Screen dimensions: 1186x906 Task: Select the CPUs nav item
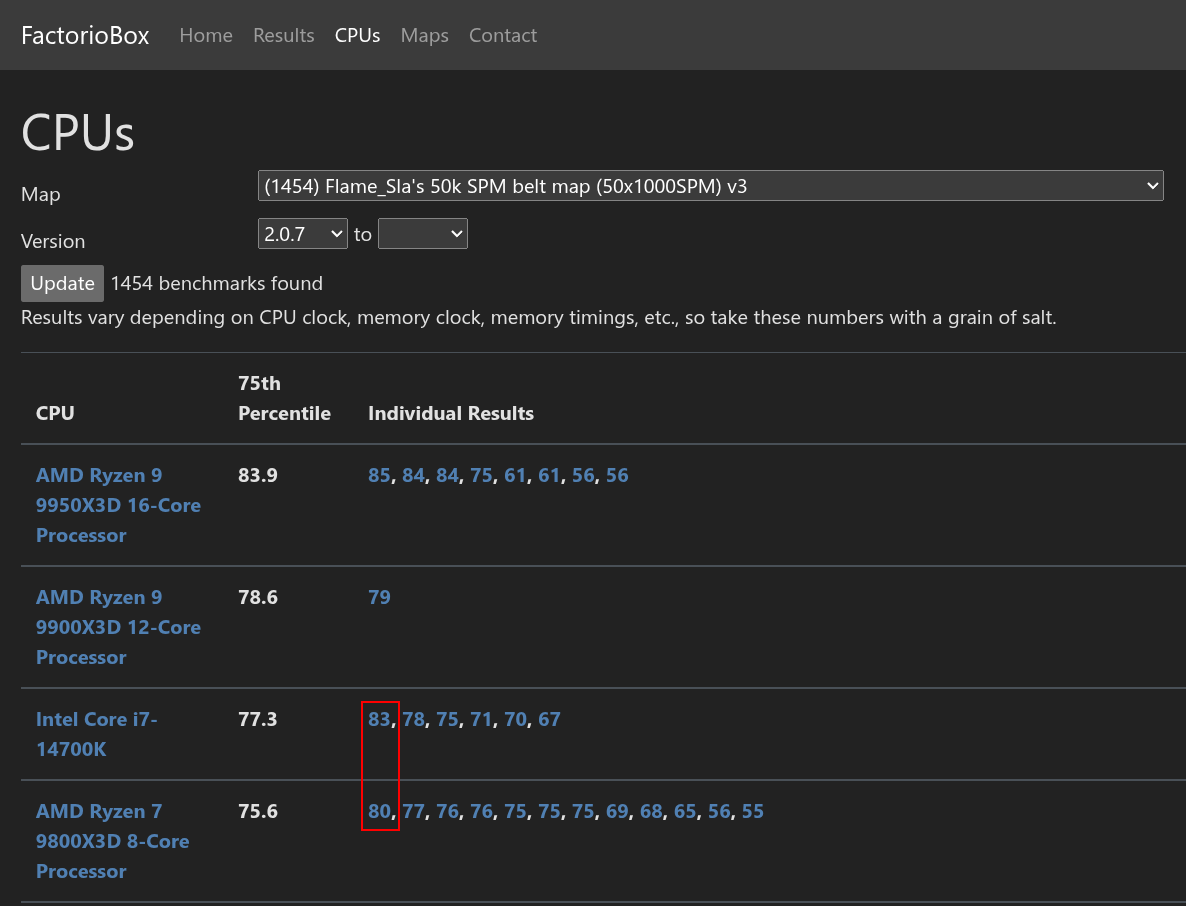click(x=358, y=36)
